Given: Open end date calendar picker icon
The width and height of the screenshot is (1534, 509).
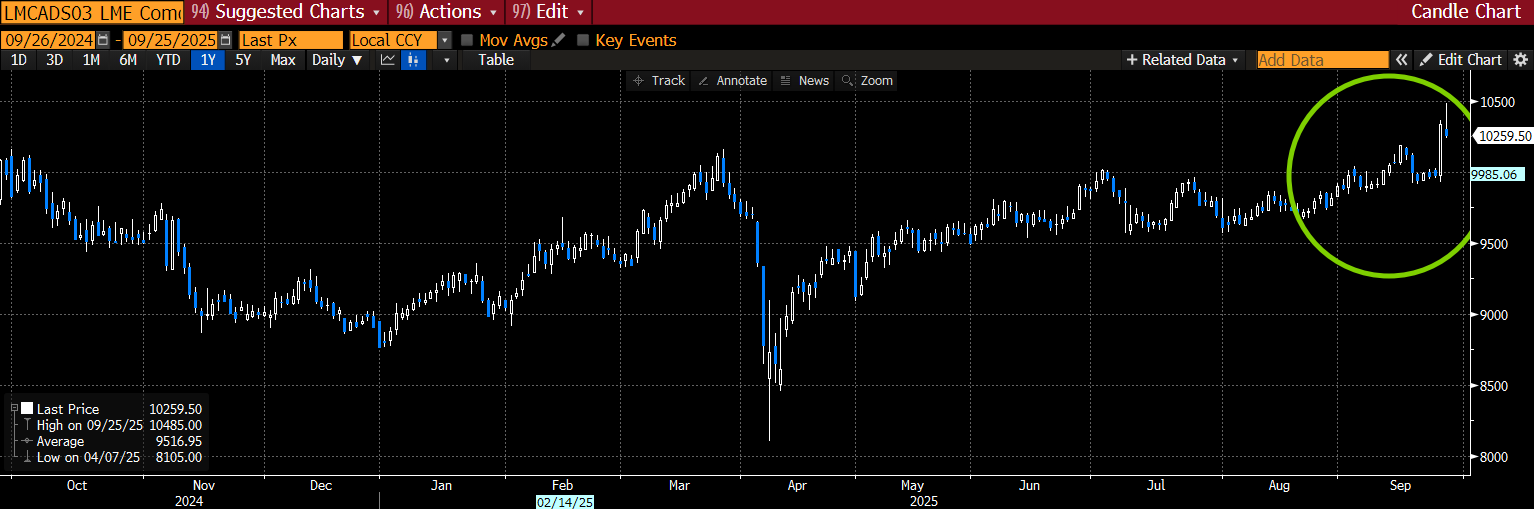Looking at the screenshot, I should click(x=225, y=40).
